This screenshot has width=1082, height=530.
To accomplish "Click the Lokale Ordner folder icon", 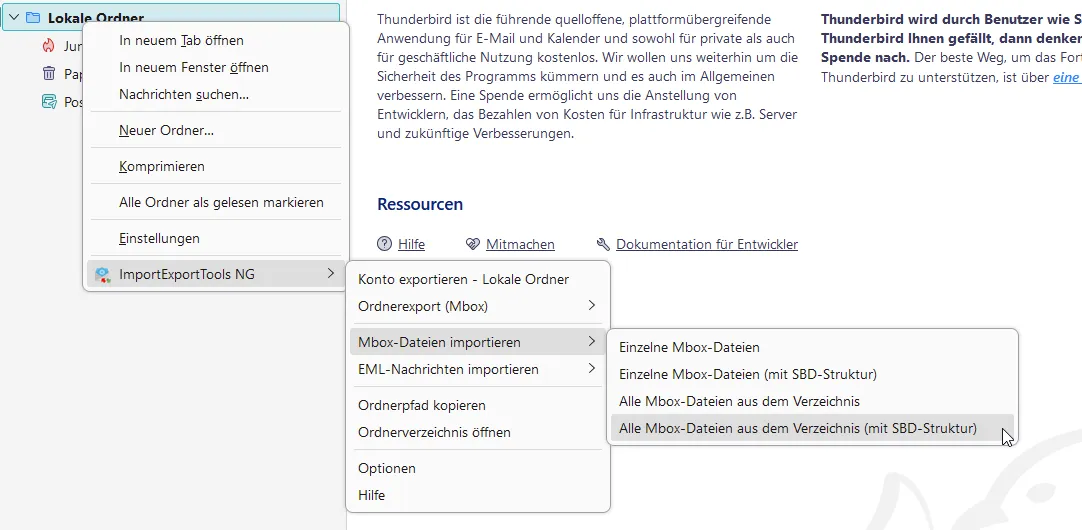I will click(x=32, y=18).
